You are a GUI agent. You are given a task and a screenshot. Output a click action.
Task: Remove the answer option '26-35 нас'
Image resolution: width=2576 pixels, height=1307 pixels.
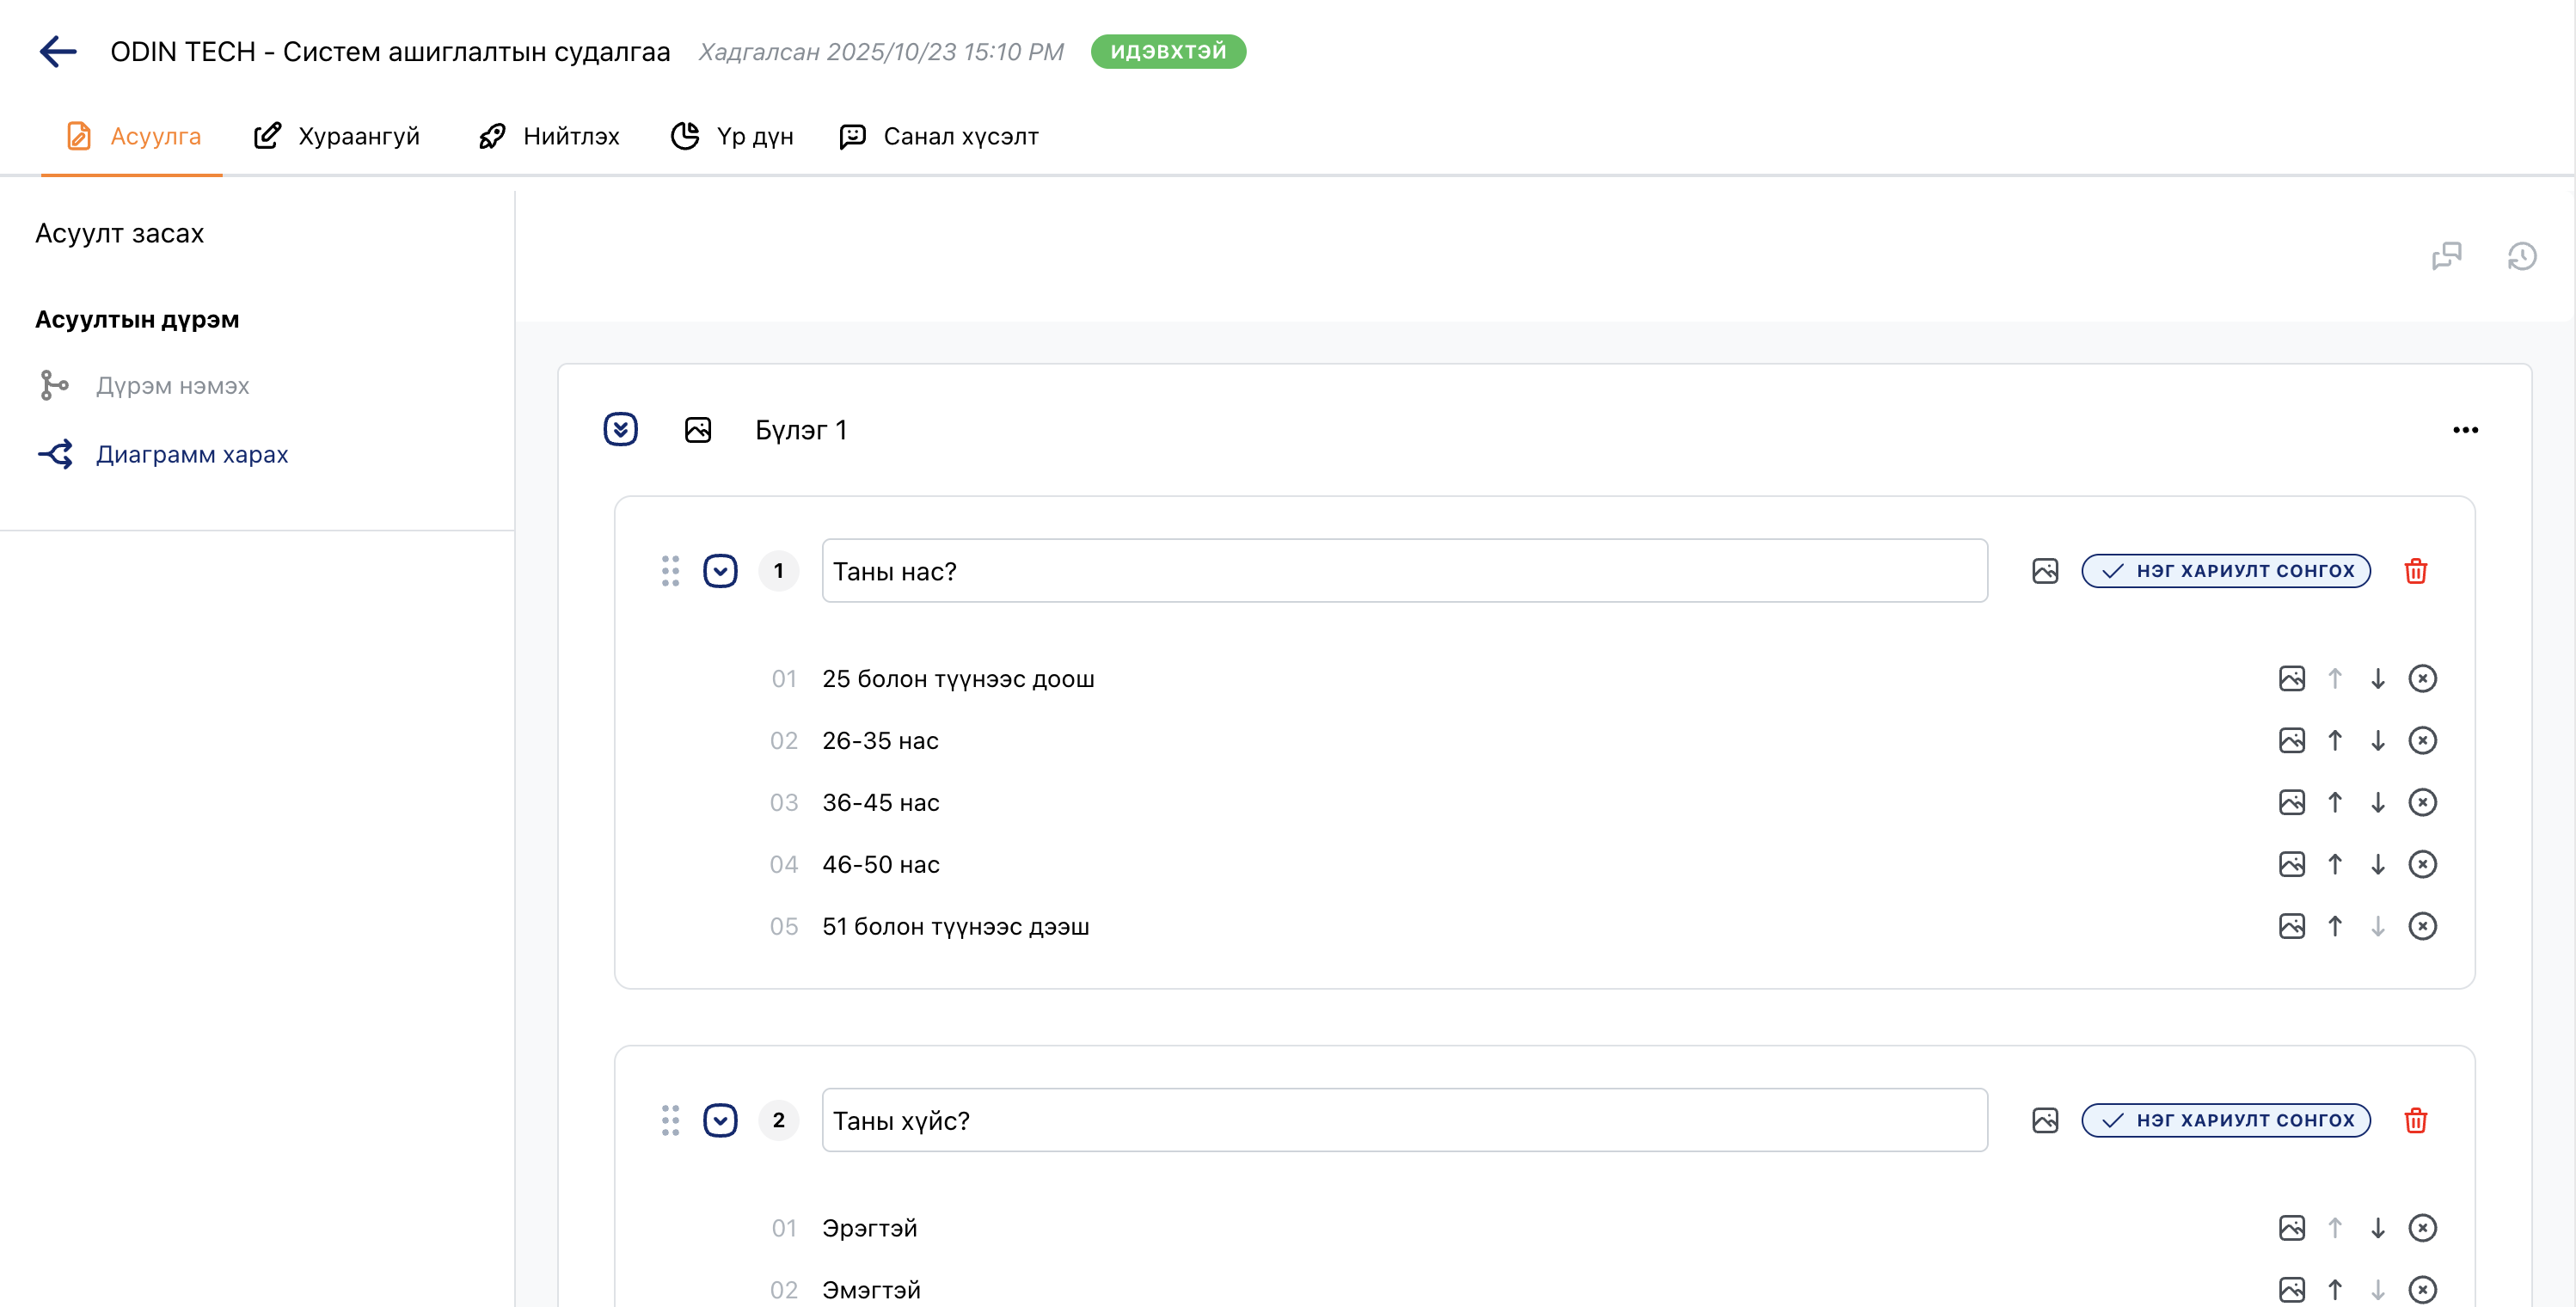tap(2422, 740)
